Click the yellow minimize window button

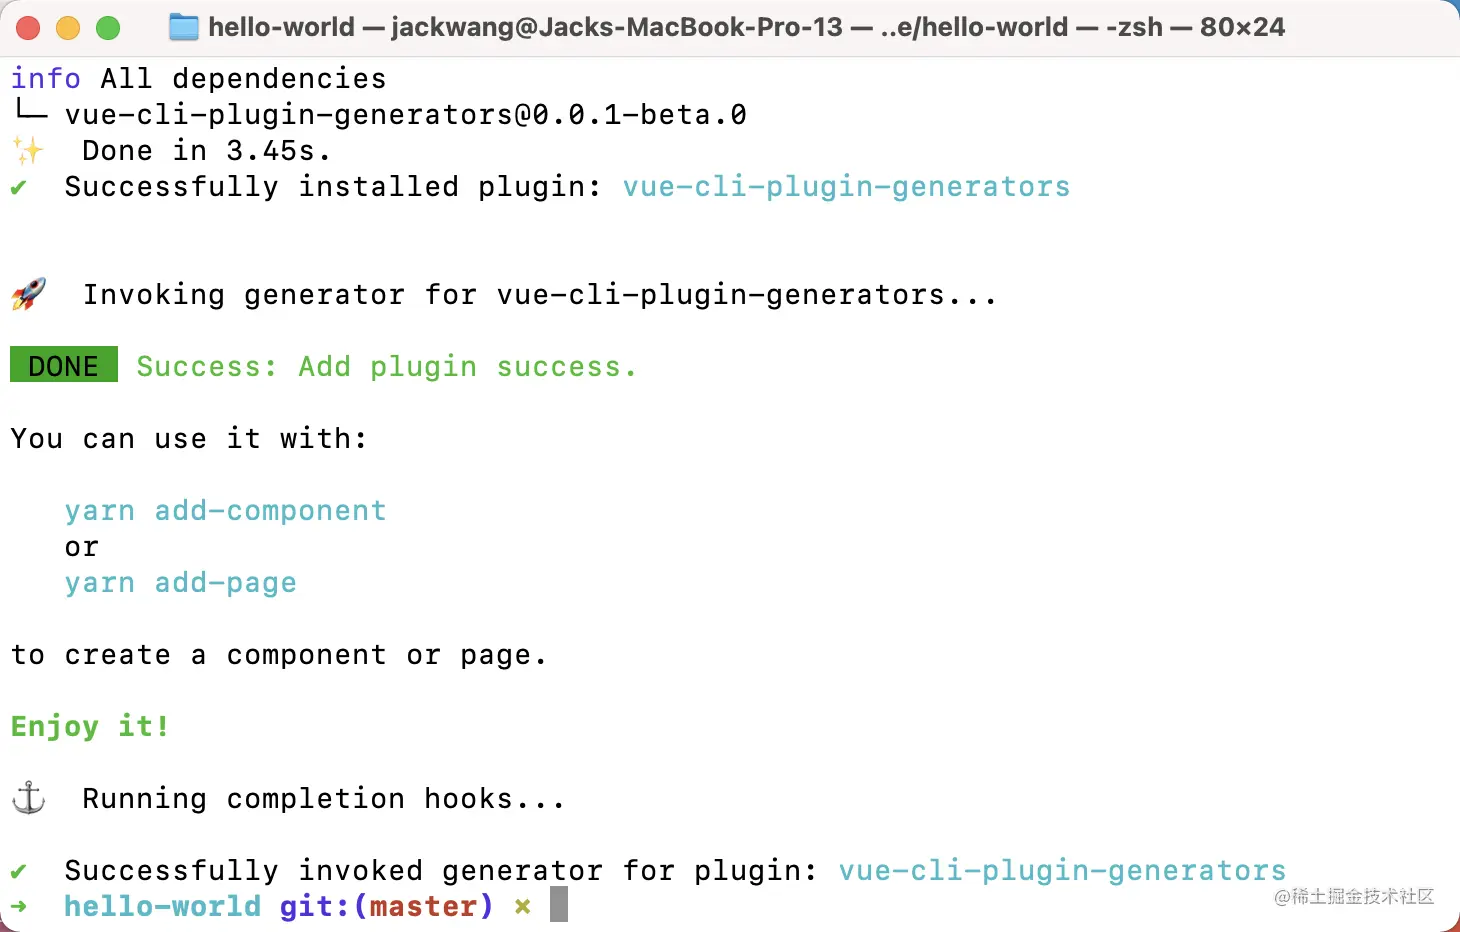pyautogui.click(x=68, y=28)
